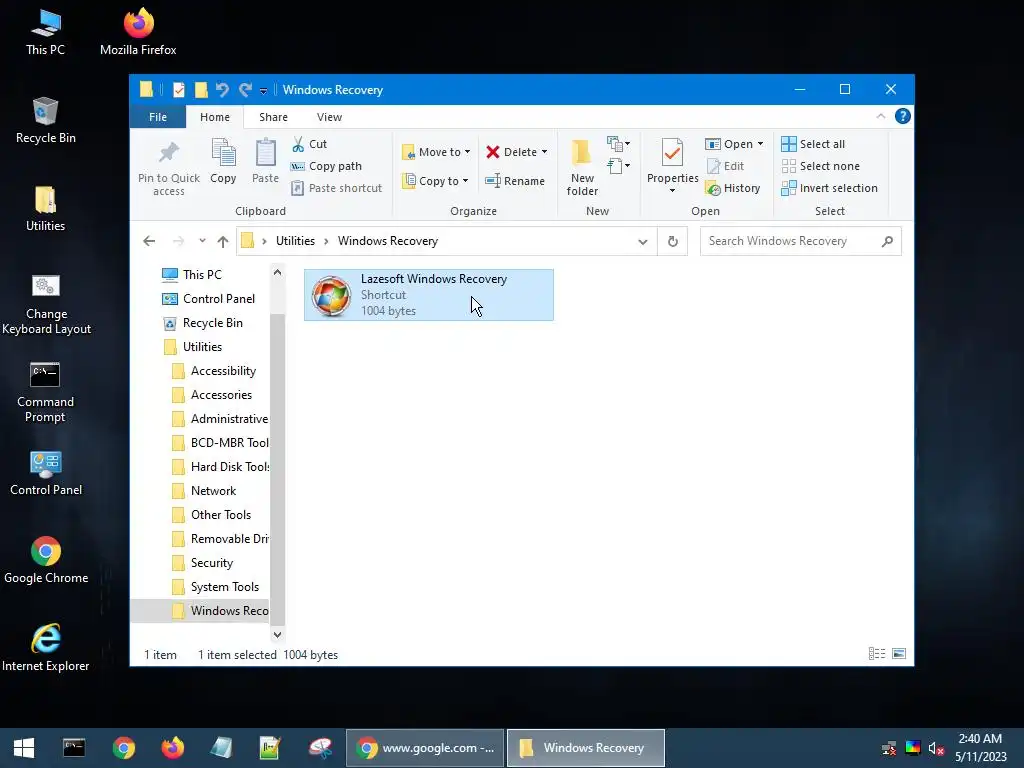Expand the Open dropdown arrow
Screen dimensions: 1024x768
coord(760,144)
